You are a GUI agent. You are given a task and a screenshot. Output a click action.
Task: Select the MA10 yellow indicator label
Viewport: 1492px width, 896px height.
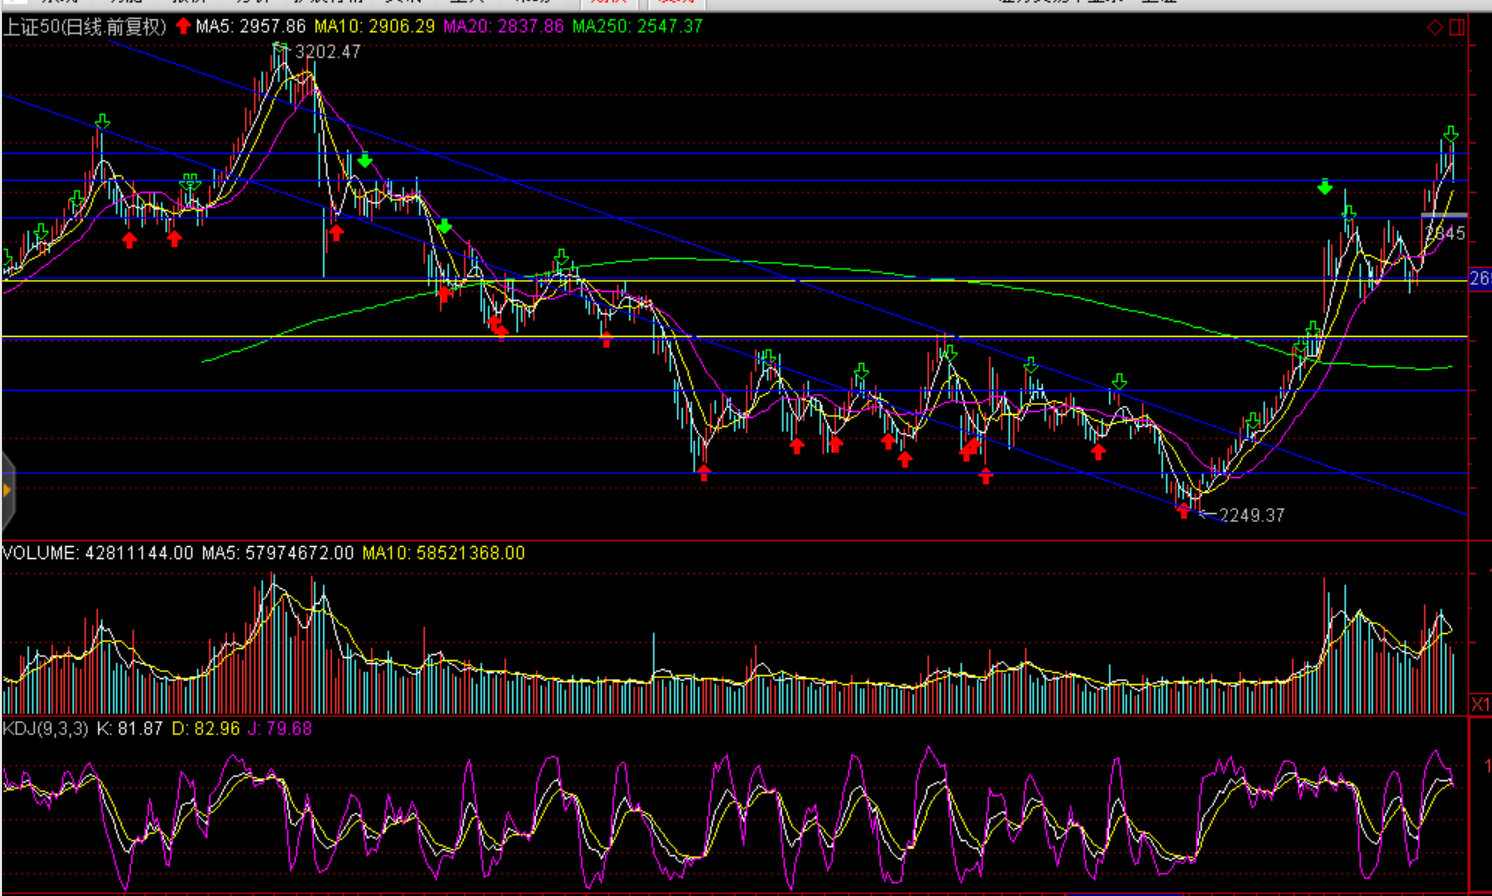click(374, 26)
